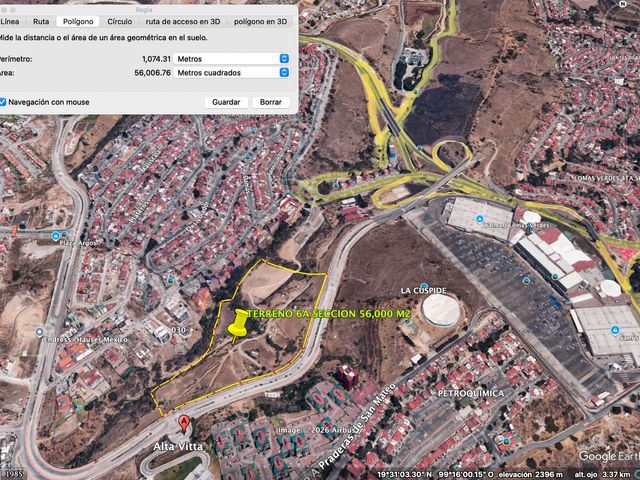Screen dimensions: 640x480
Task: Select the Círculo tab
Action: [x=120, y=22]
